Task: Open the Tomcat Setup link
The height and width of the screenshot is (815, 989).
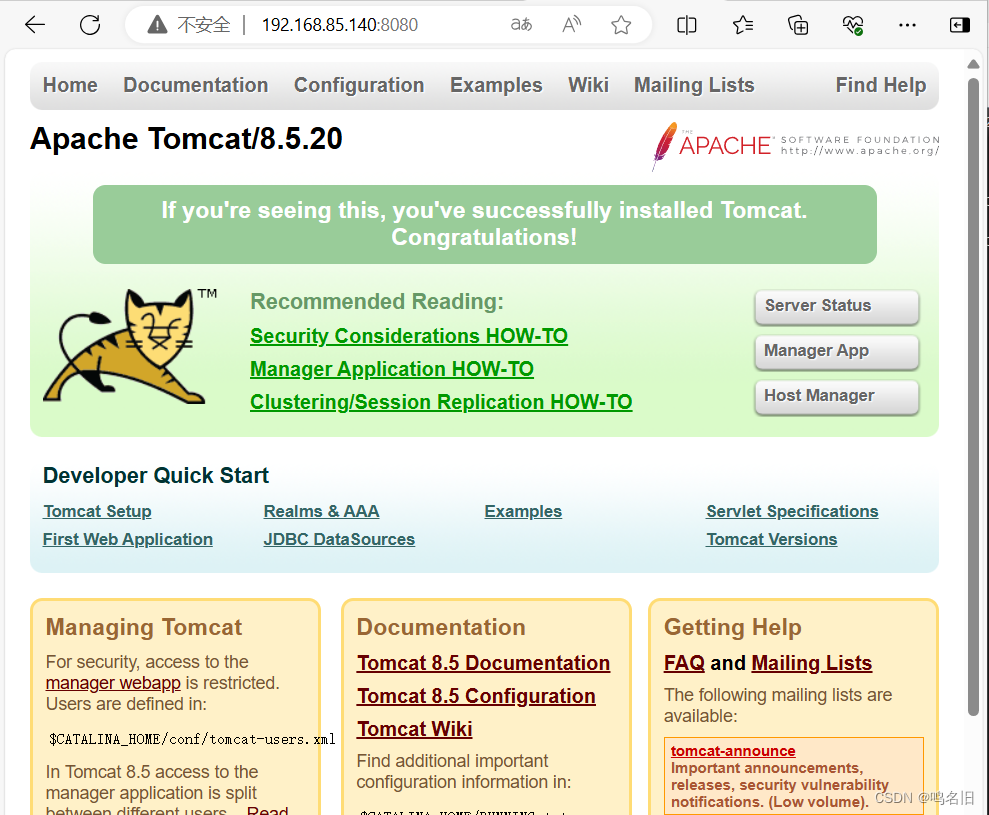Action: [x=97, y=512]
